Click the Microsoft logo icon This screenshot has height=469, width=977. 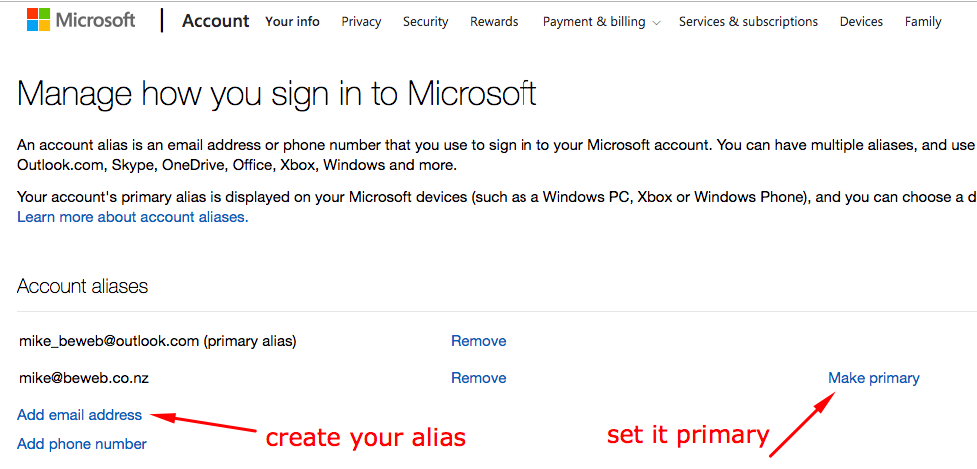39,20
